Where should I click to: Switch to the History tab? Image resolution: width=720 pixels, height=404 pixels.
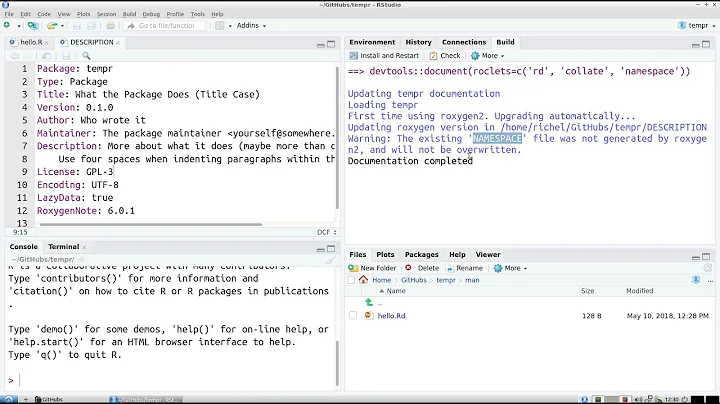(418, 42)
